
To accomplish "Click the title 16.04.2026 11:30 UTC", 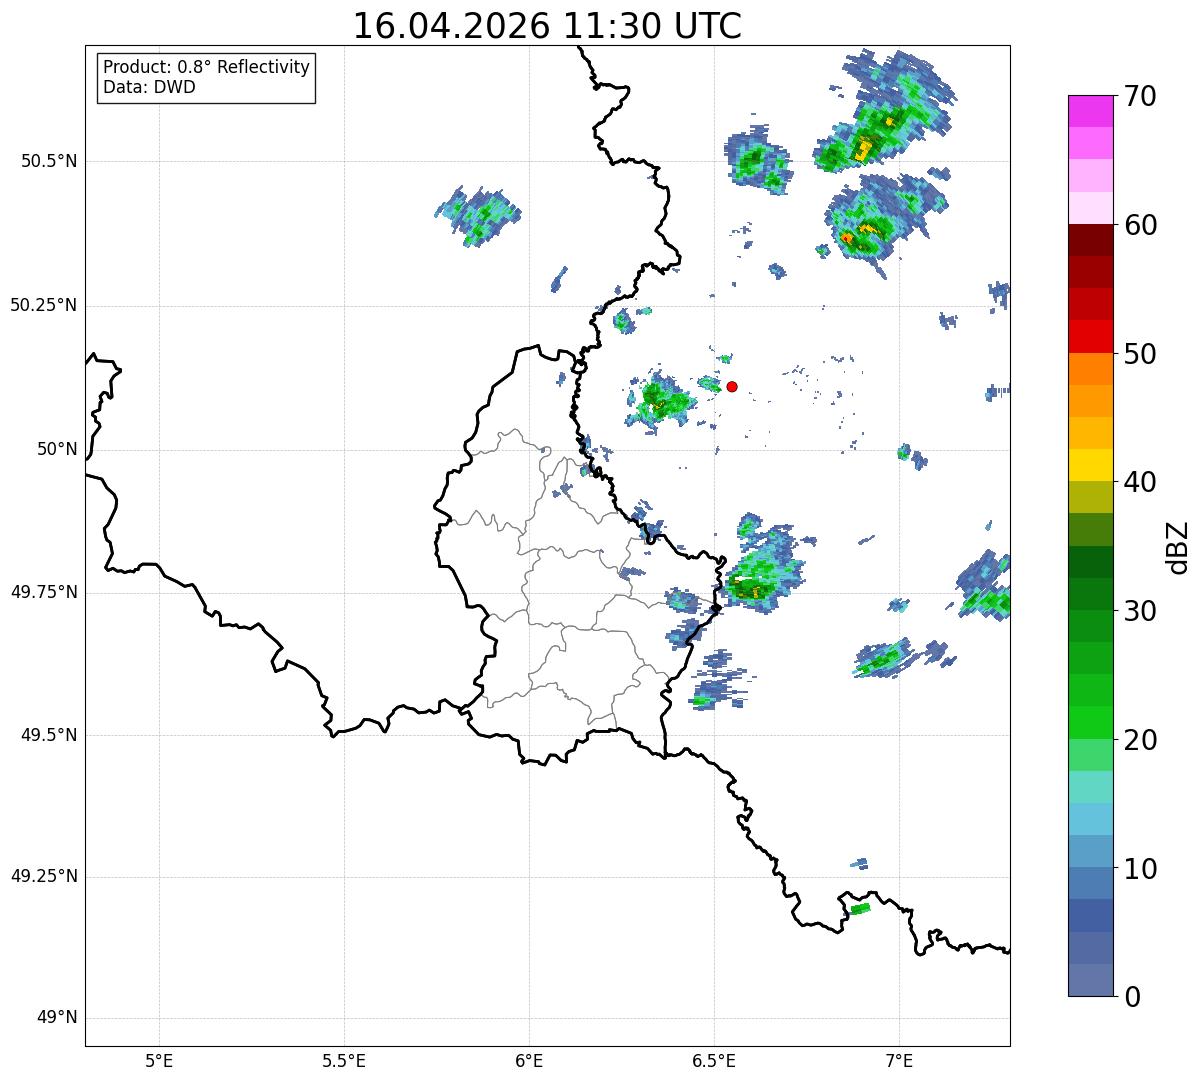I will coord(547,26).
